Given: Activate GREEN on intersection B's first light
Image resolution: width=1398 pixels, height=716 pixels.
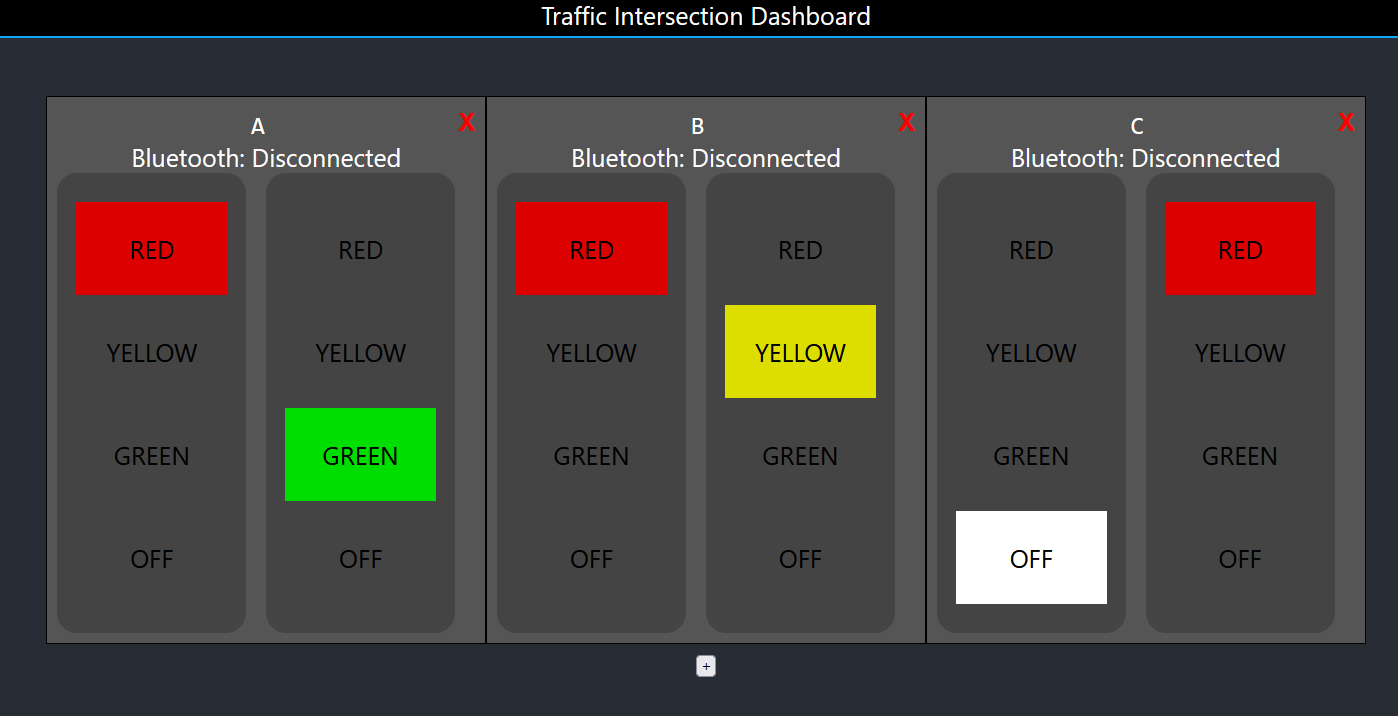Looking at the screenshot, I should click(x=591, y=456).
